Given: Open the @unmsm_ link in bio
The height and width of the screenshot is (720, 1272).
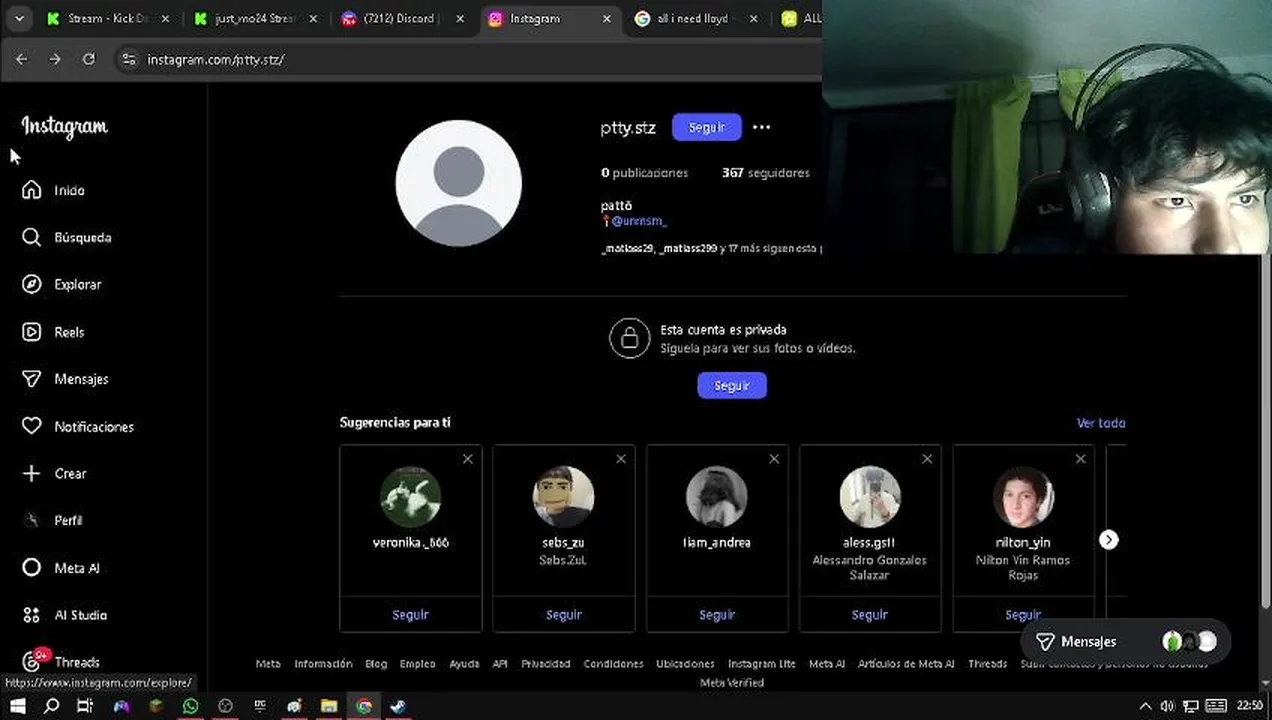Looking at the screenshot, I should [638, 221].
